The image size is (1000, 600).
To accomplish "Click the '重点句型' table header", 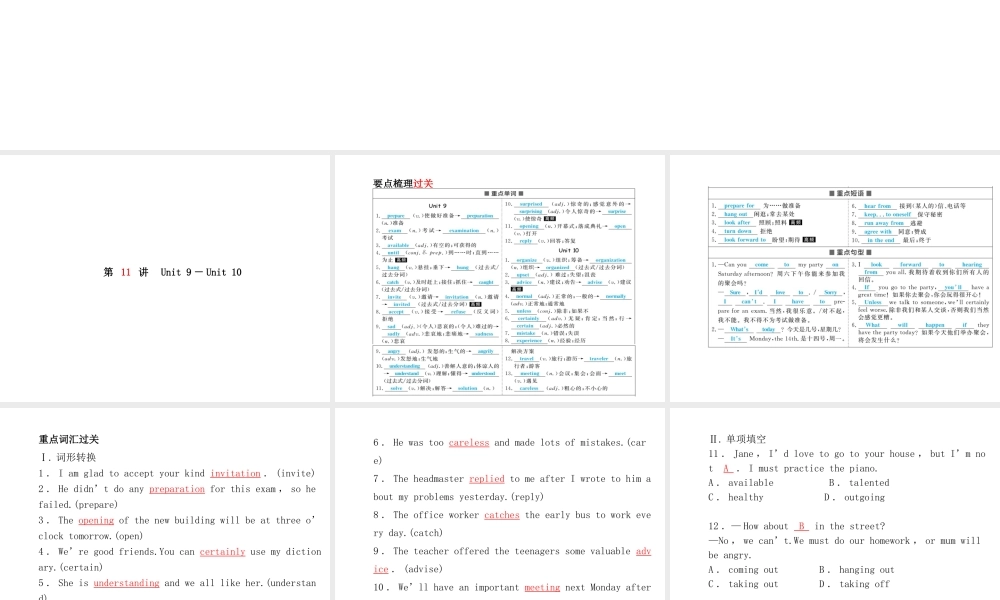I will (850, 252).
